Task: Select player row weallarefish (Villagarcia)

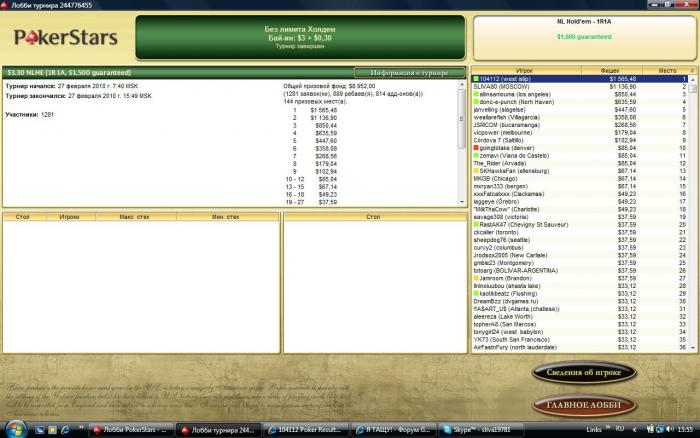Action: (x=580, y=117)
